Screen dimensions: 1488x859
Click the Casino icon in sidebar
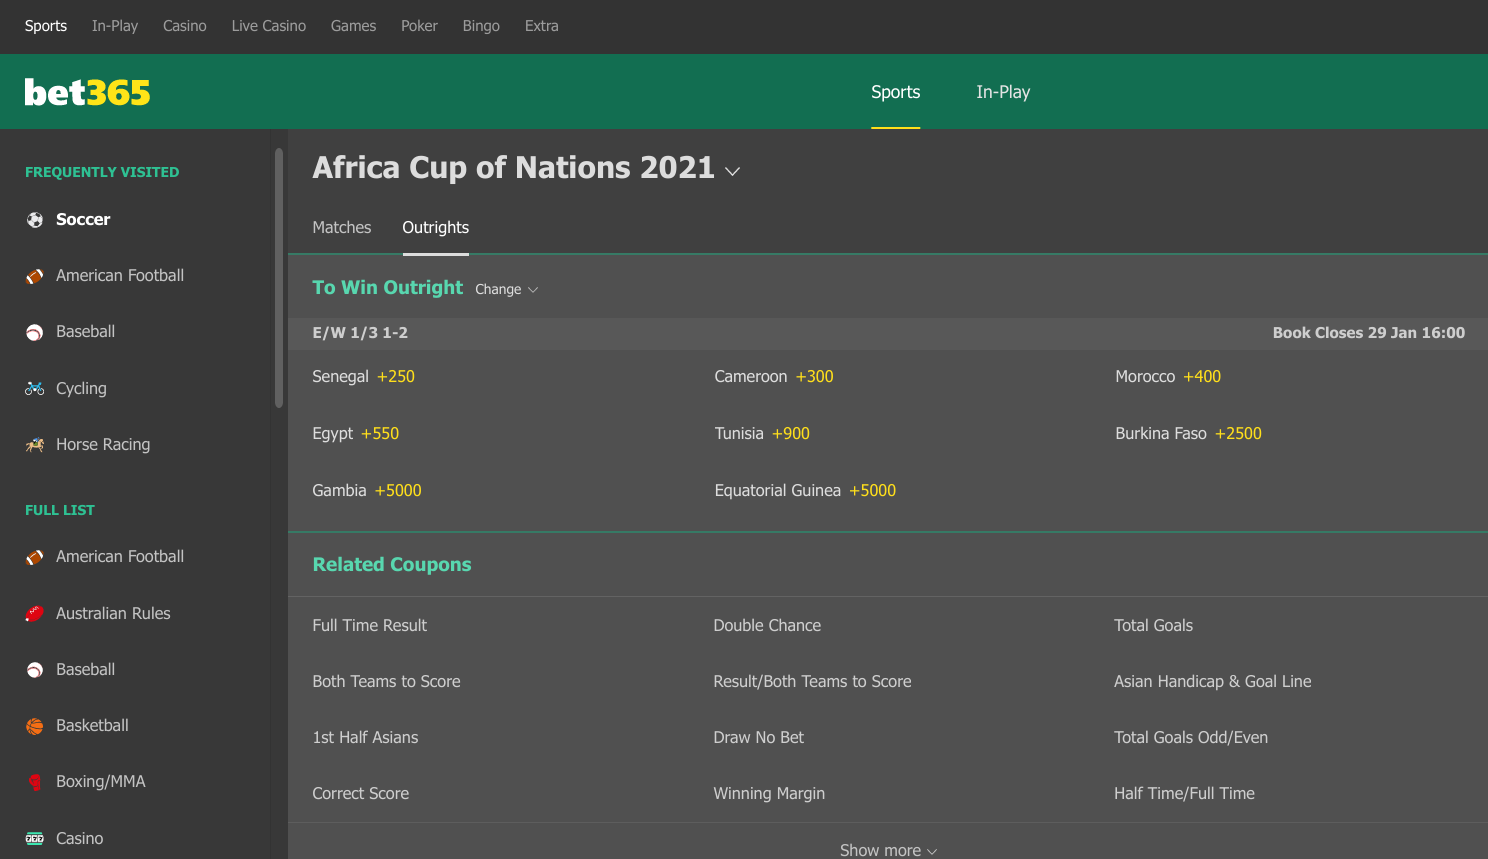tap(35, 838)
